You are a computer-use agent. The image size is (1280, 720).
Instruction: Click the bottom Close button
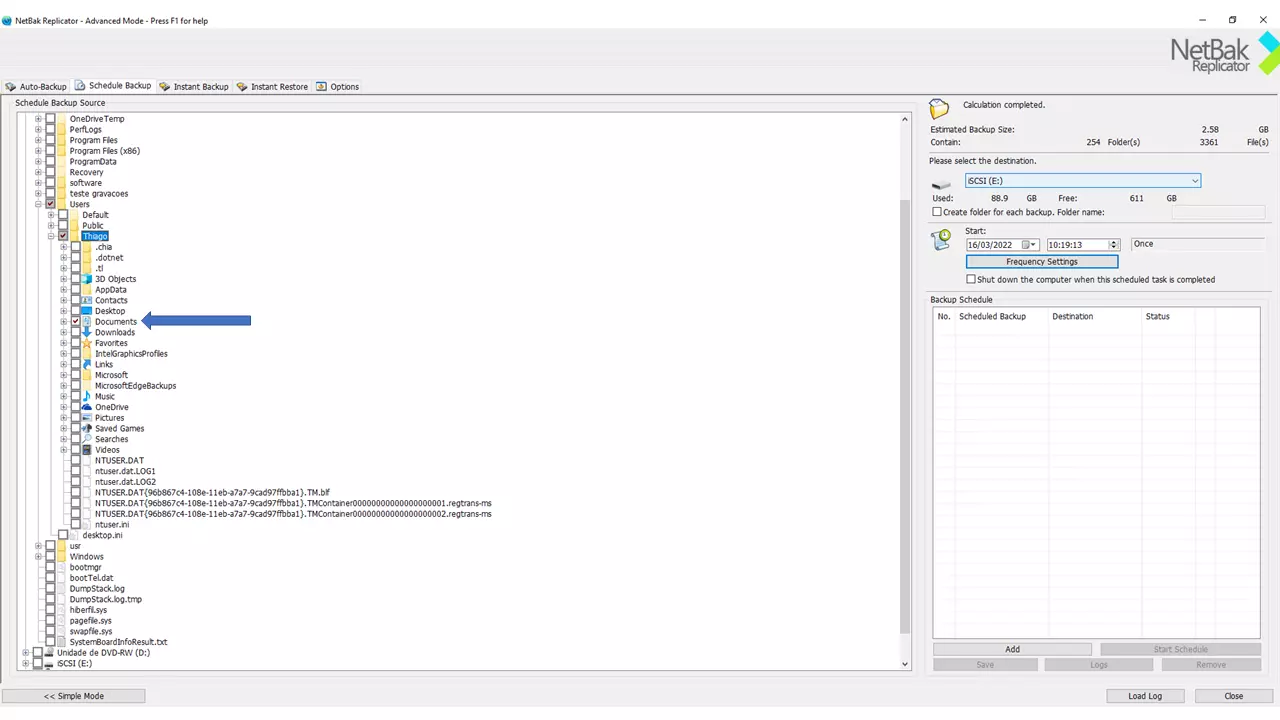1233,696
